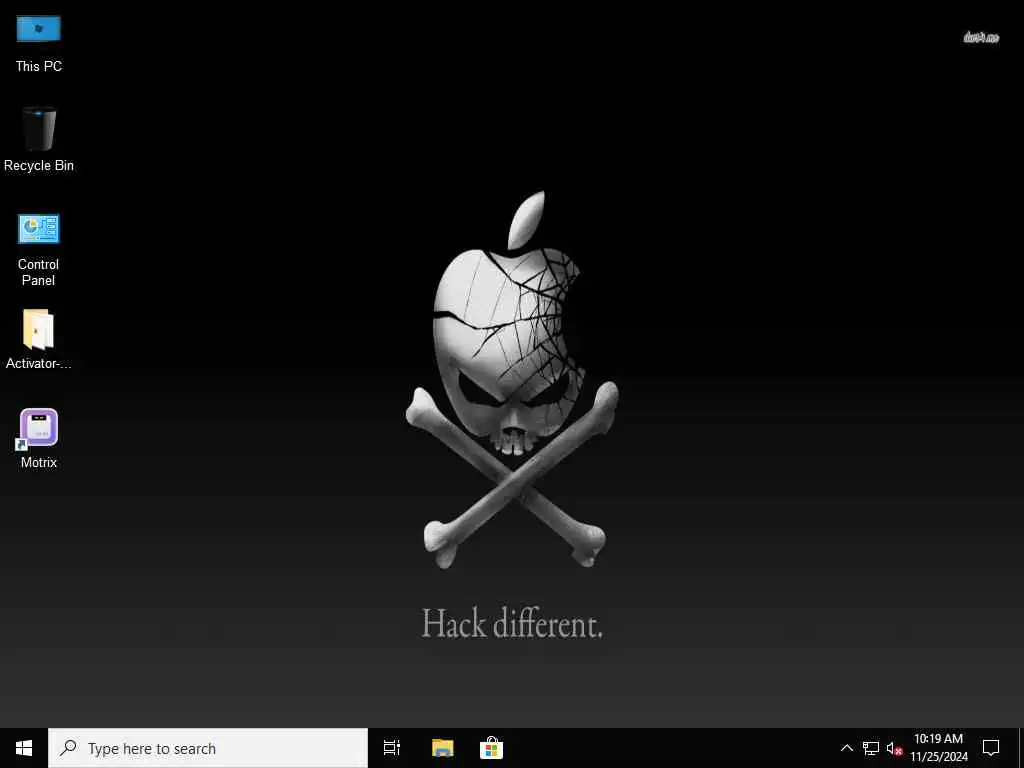Viewport: 1024px width, 768px height.
Task: Open the Windows Start menu
Action: point(24,748)
